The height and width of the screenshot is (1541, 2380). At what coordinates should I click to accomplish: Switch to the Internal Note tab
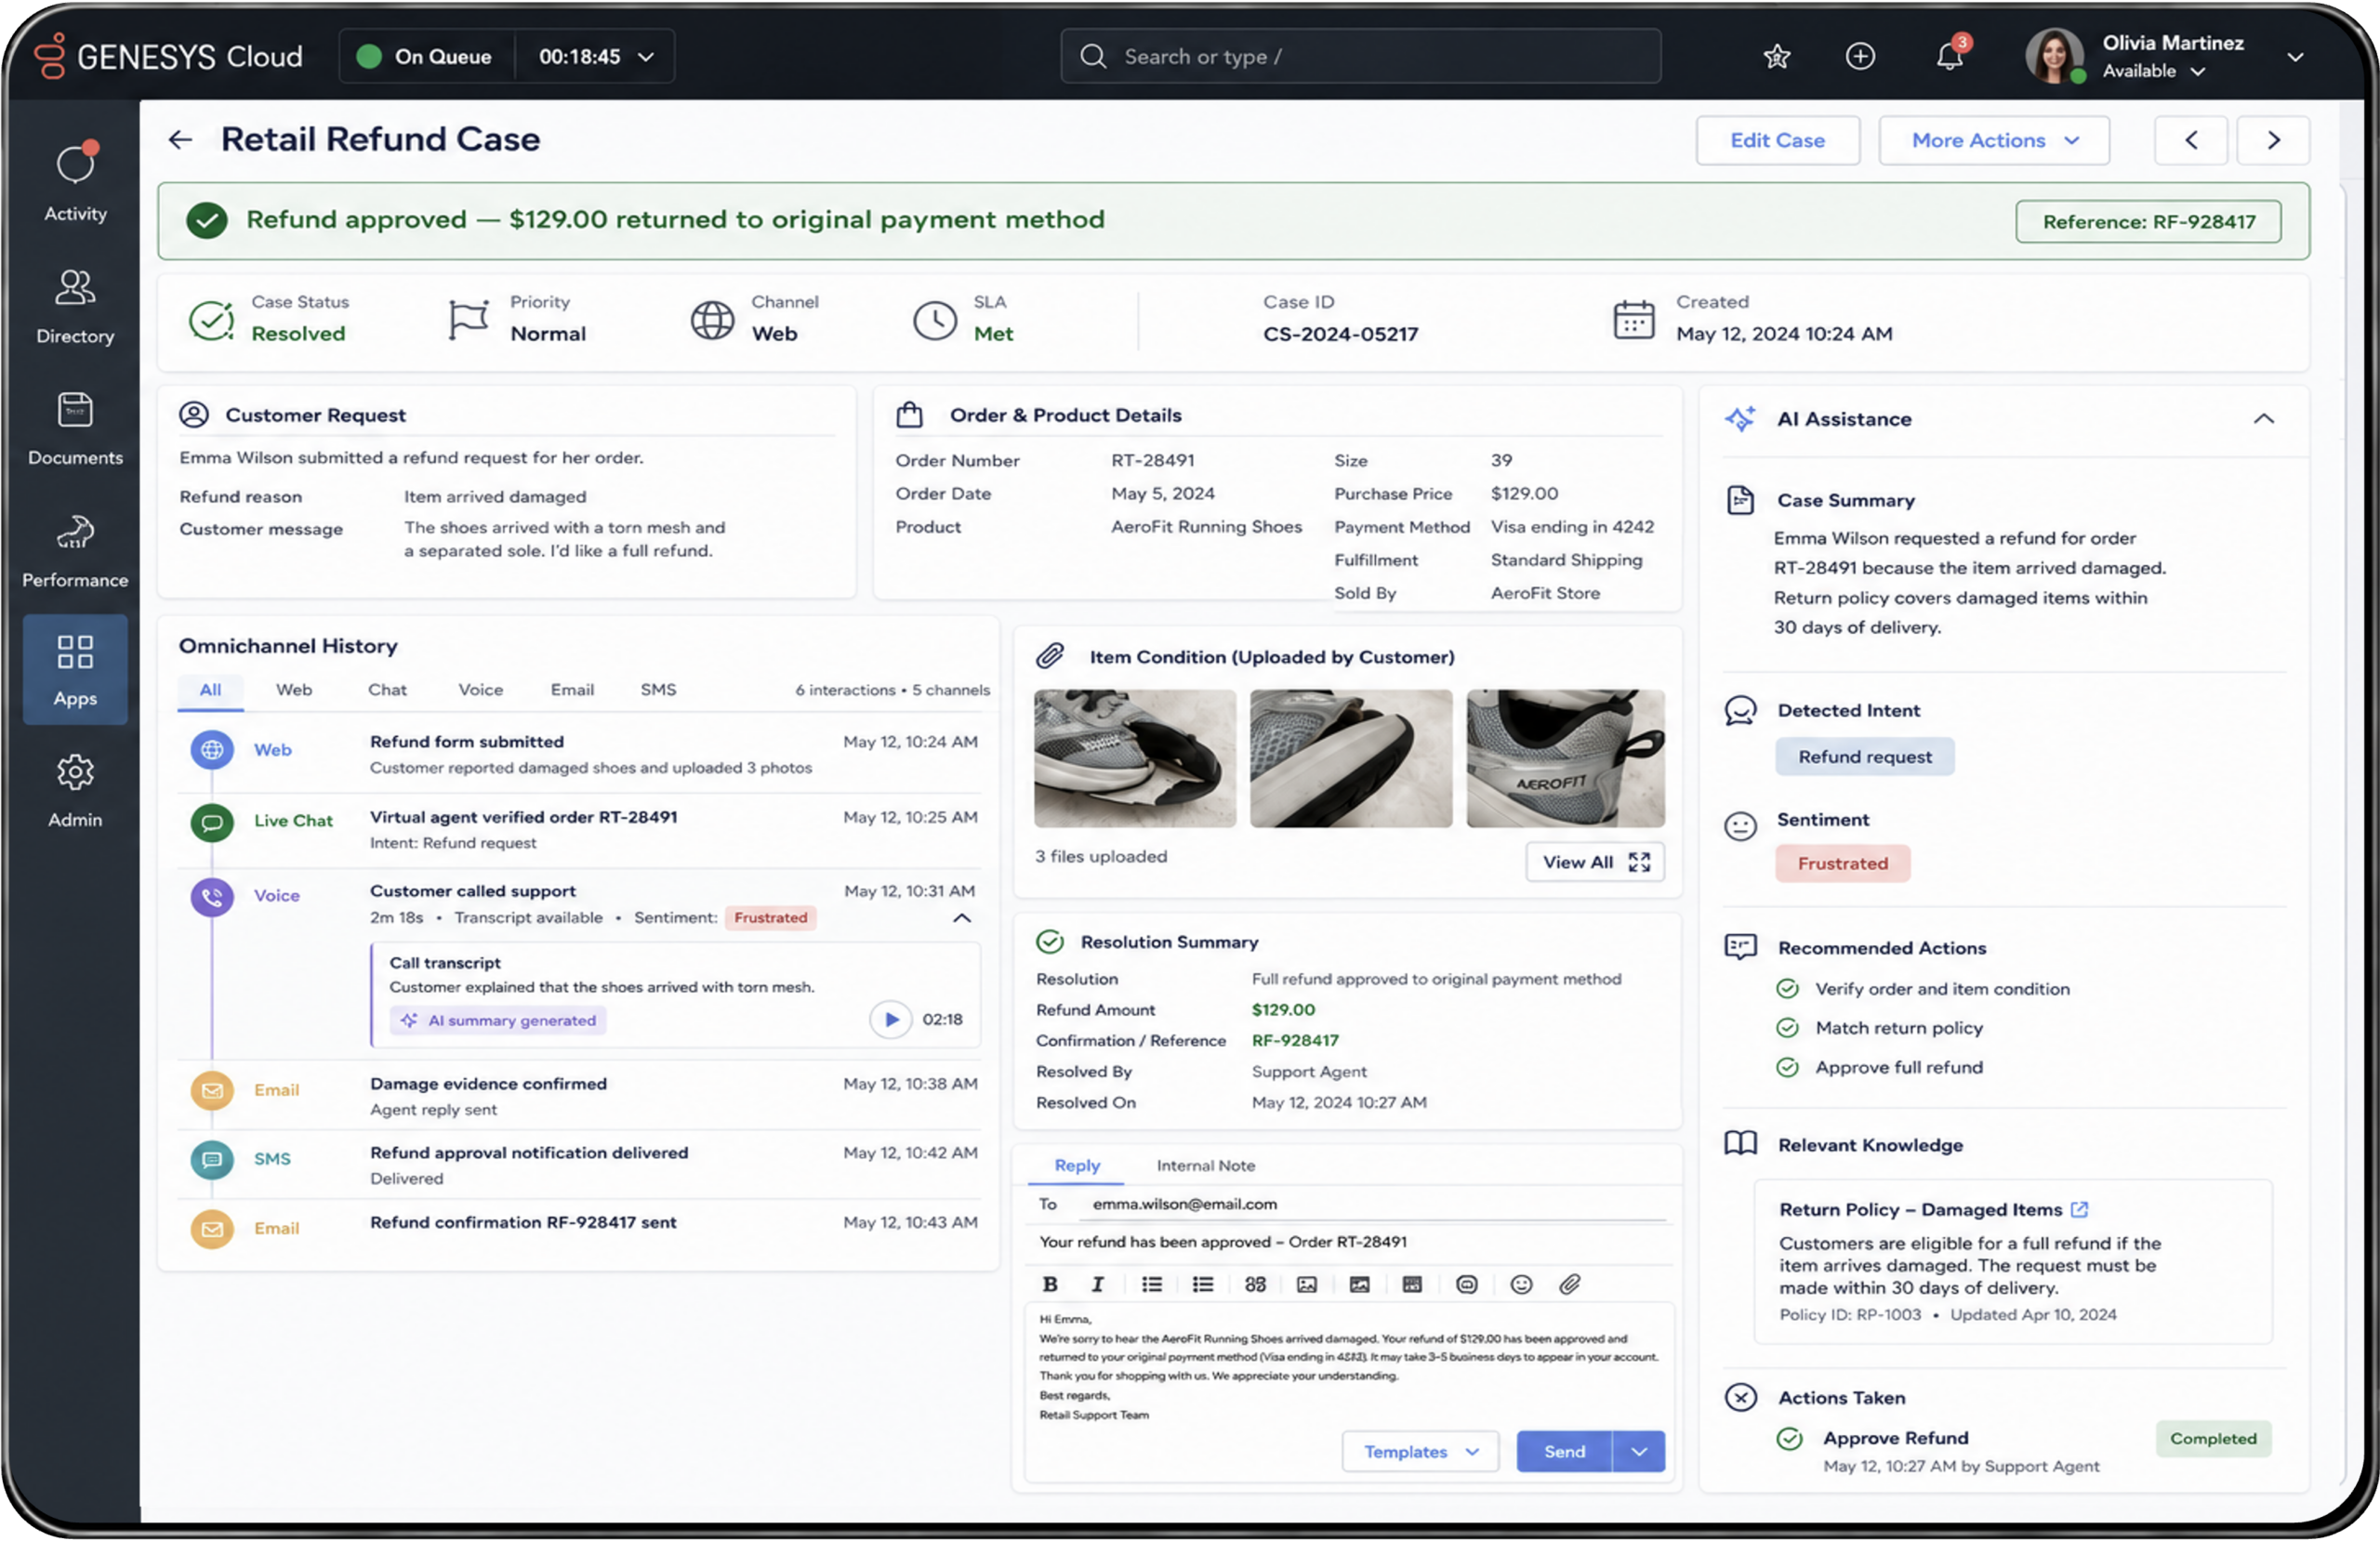click(x=1205, y=1165)
